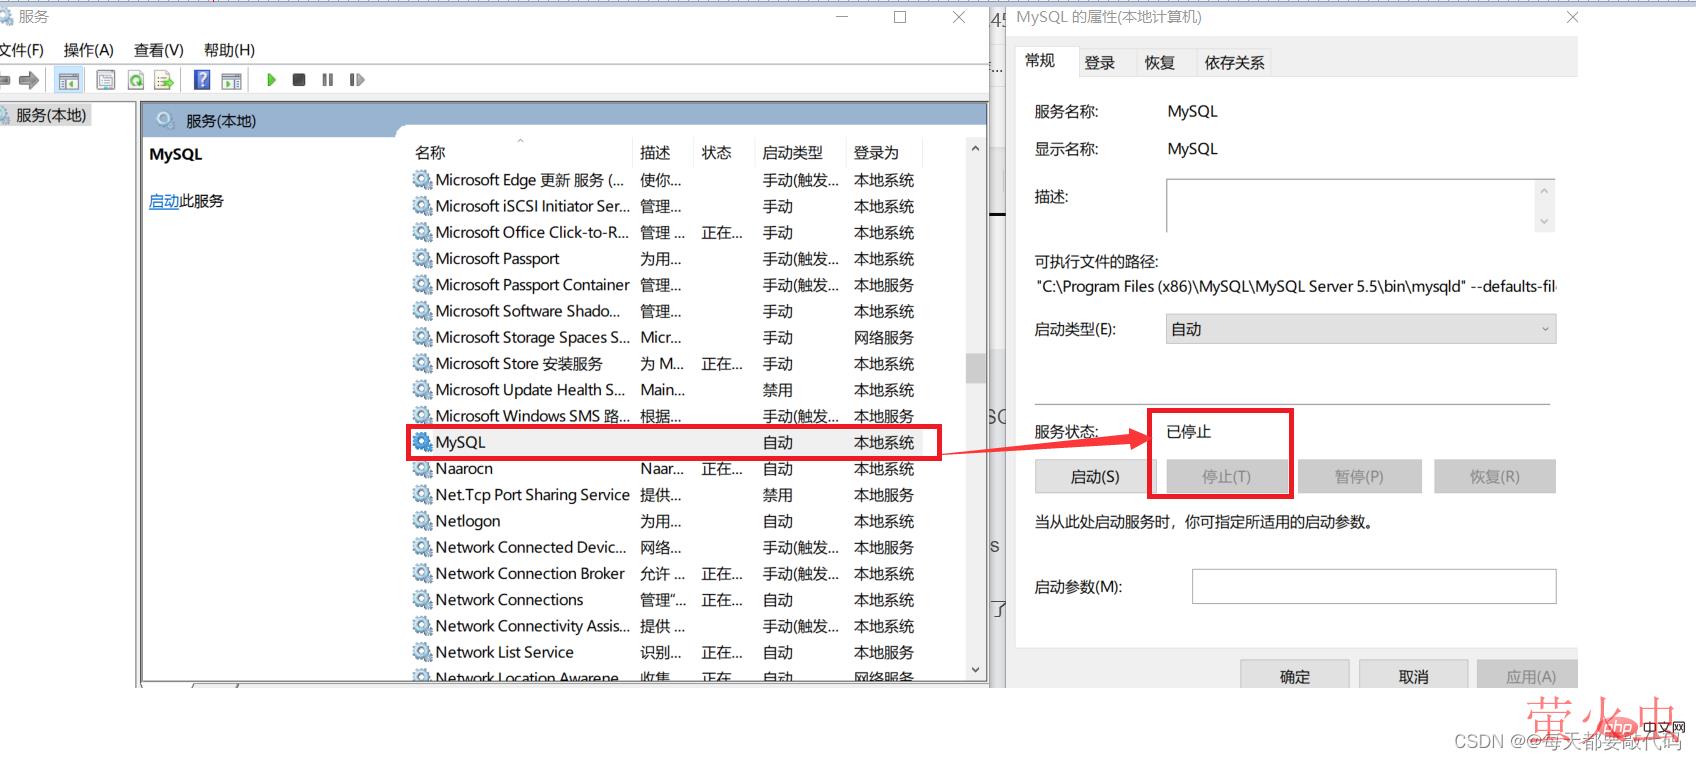Open the 文件(F) menu
The width and height of the screenshot is (1696, 760).
point(21,50)
